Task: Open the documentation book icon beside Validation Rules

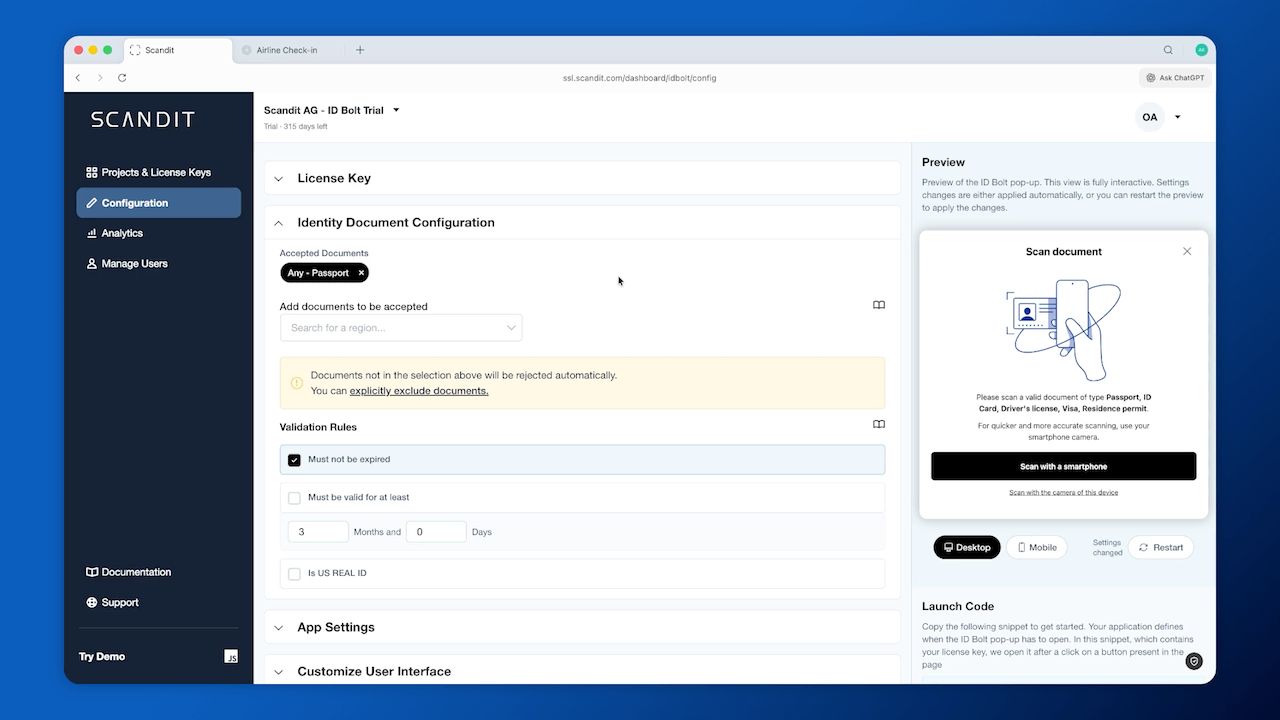Action: [x=879, y=425]
